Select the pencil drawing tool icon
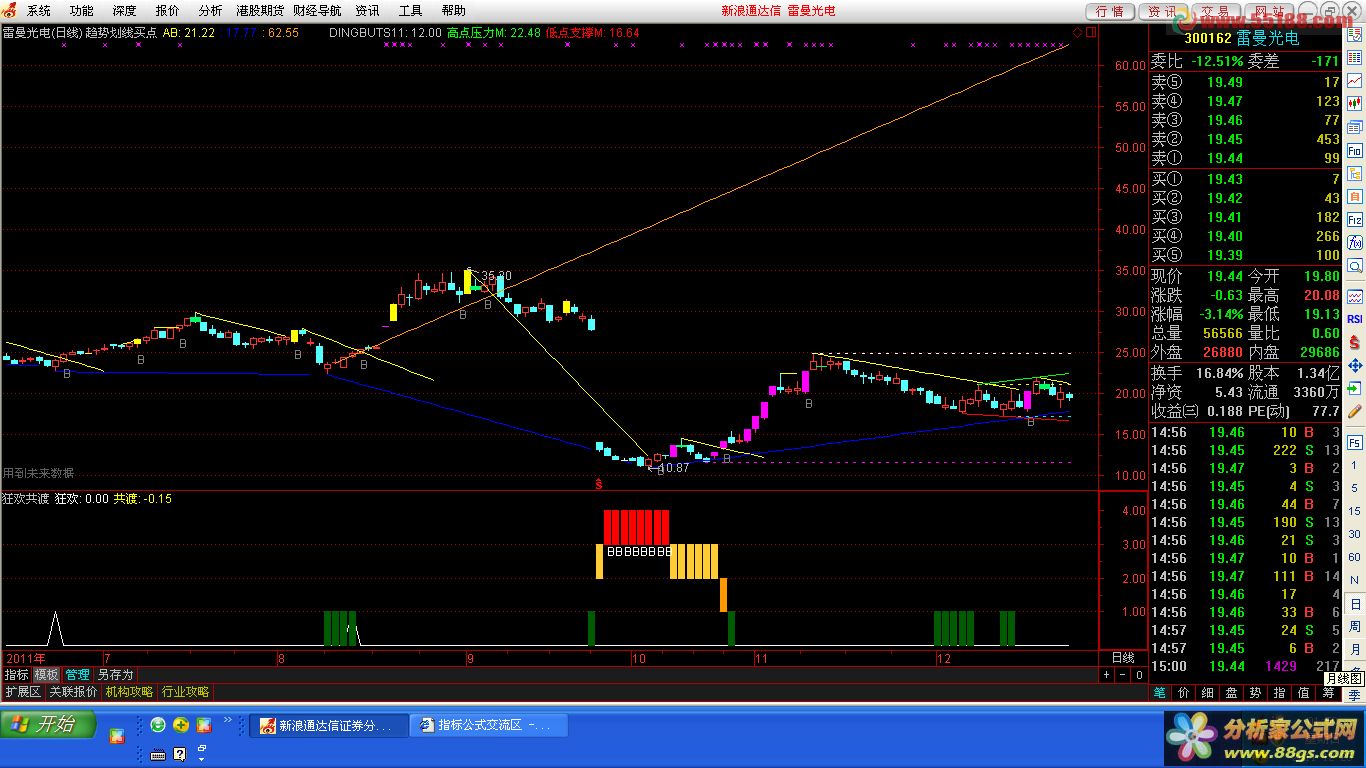Image resolution: width=1366 pixels, height=768 pixels. point(1354,410)
